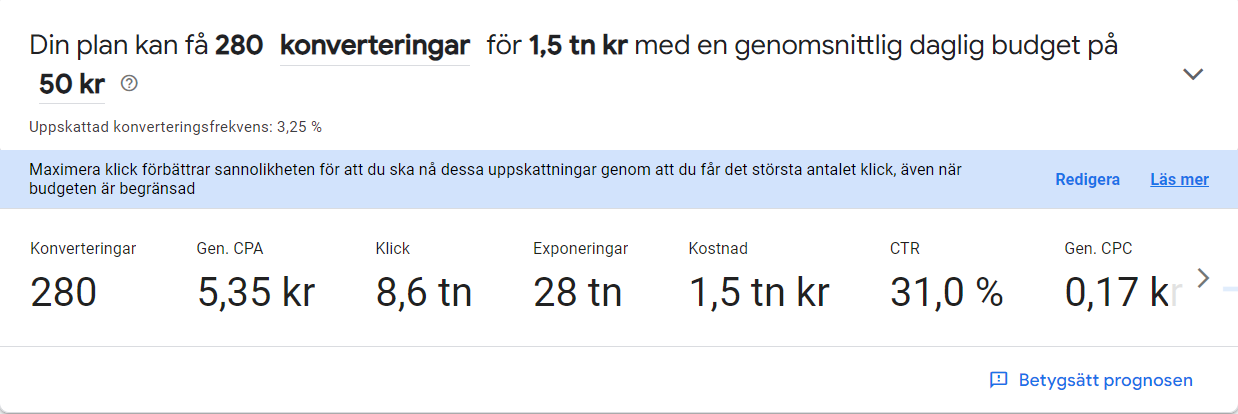The height and width of the screenshot is (414, 1238).
Task: Edit the 50 kr daily budget field
Action: click(x=72, y=85)
